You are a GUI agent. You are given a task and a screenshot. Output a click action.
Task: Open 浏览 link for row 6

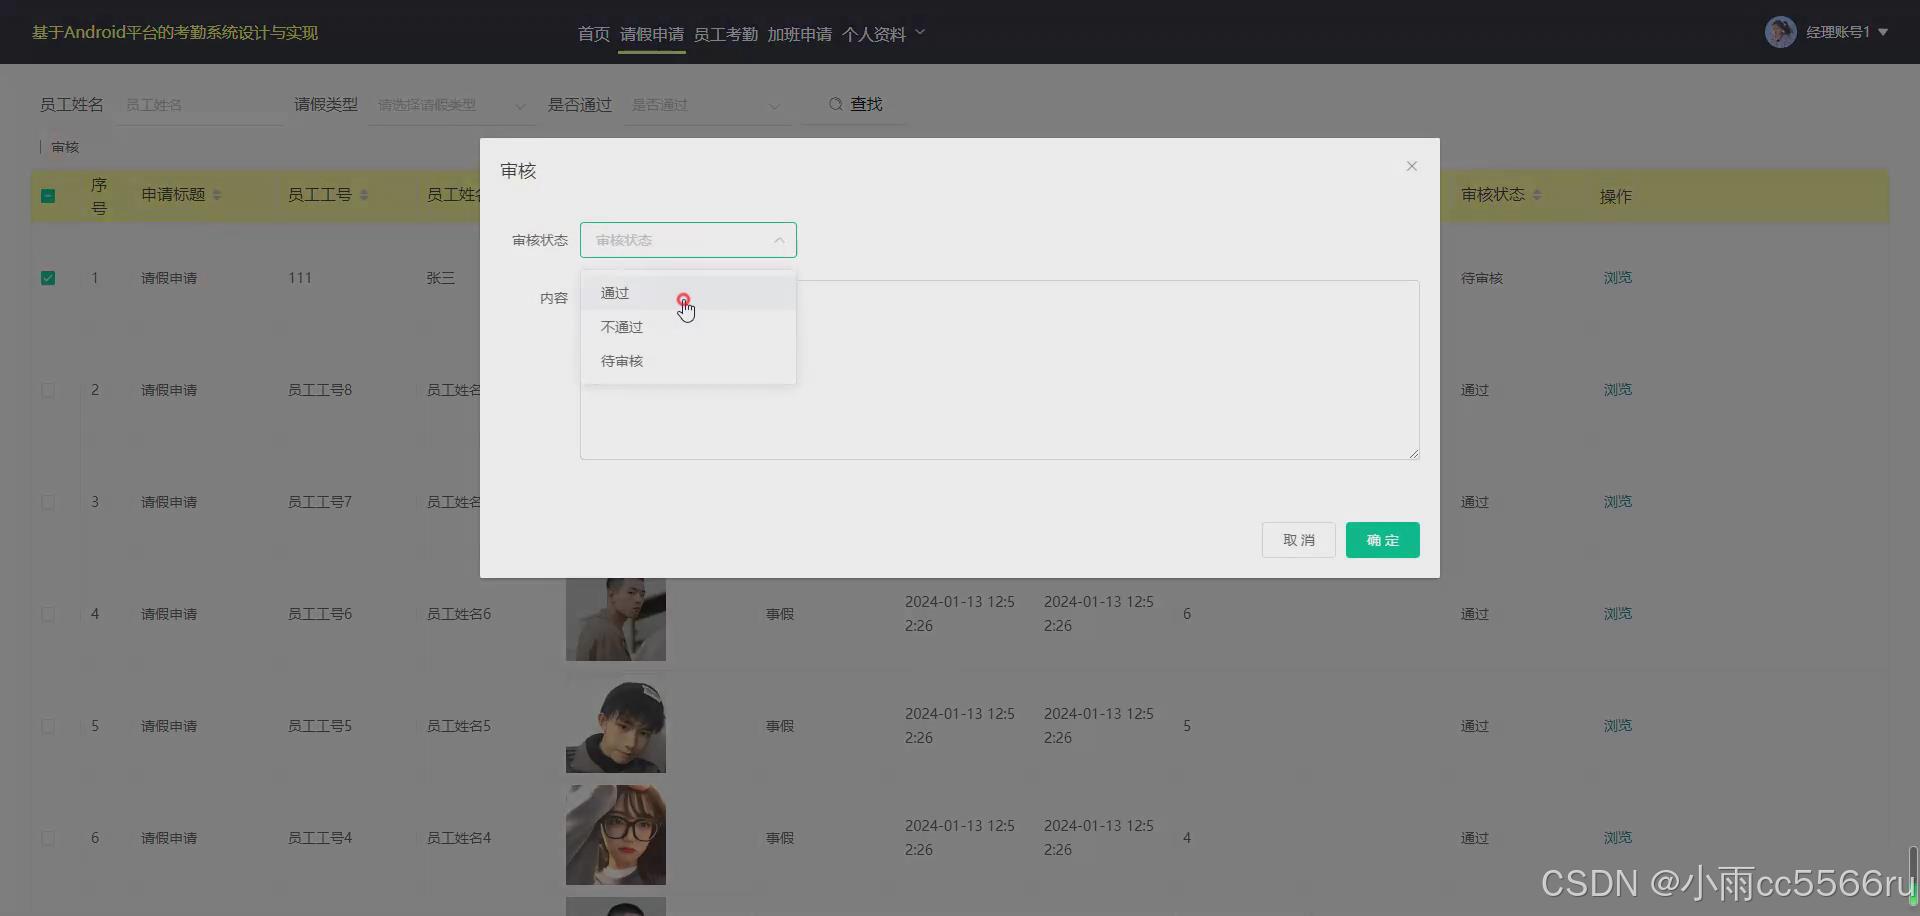point(1618,838)
